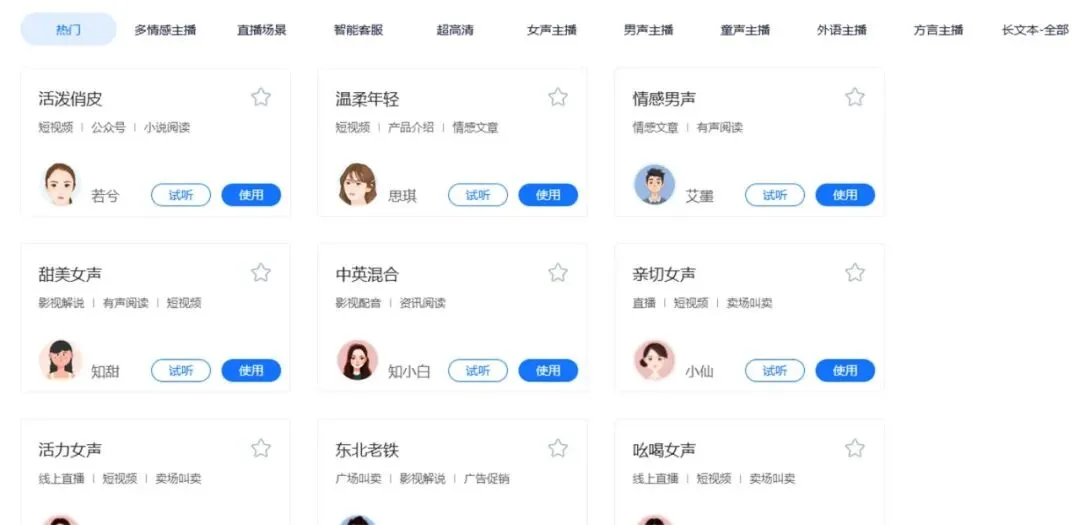This screenshot has height=525, width=1080.
Task: Star the 温柔年轻 voice card
Action: [558, 97]
